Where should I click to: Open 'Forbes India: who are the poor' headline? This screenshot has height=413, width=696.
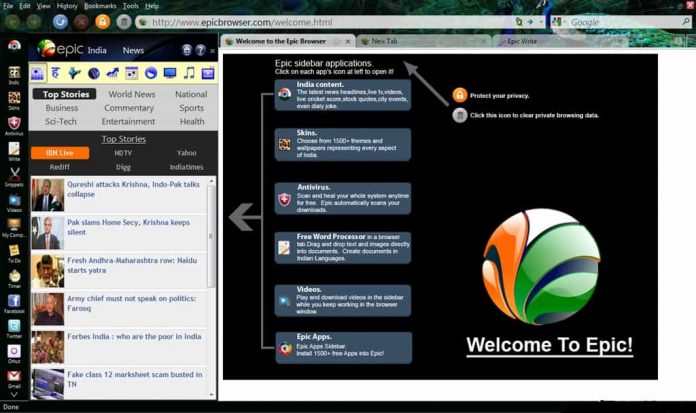(134, 337)
